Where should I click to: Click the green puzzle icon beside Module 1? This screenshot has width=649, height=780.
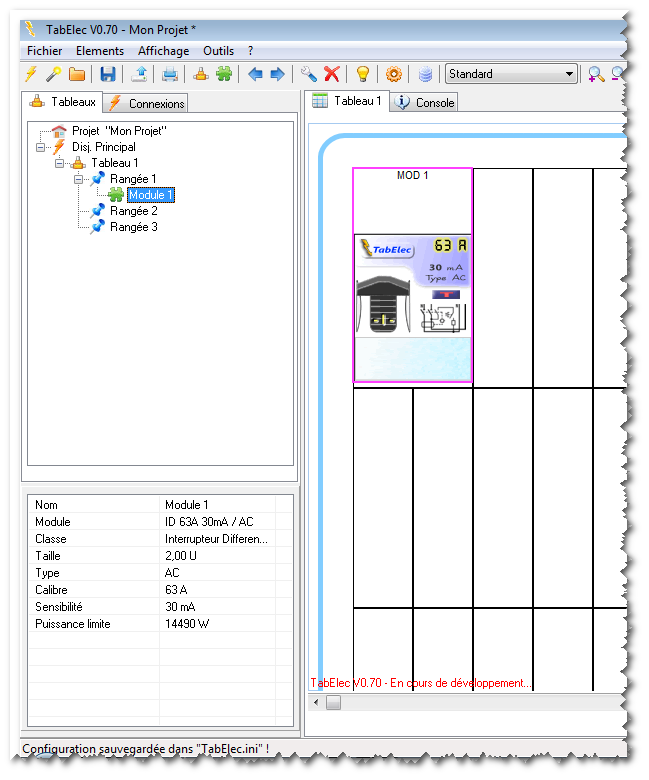[115, 195]
